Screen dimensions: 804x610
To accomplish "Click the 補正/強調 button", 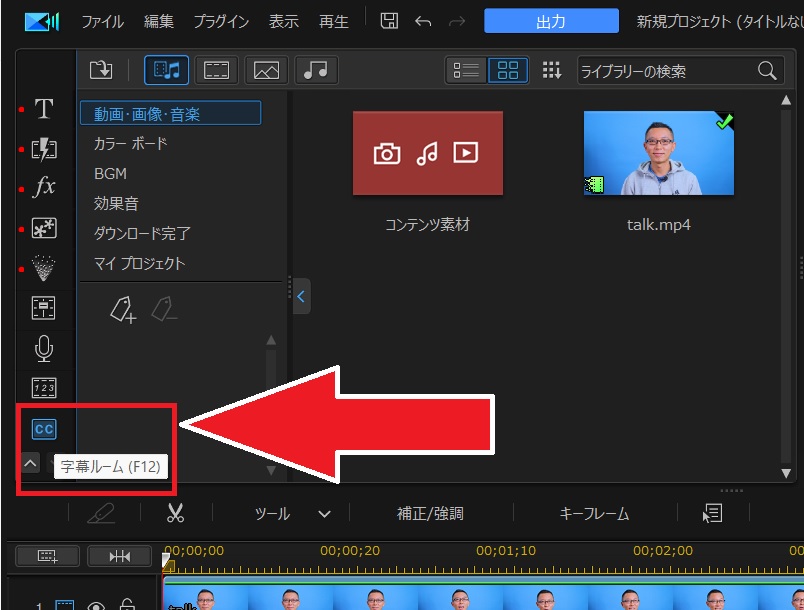I will coord(430,514).
